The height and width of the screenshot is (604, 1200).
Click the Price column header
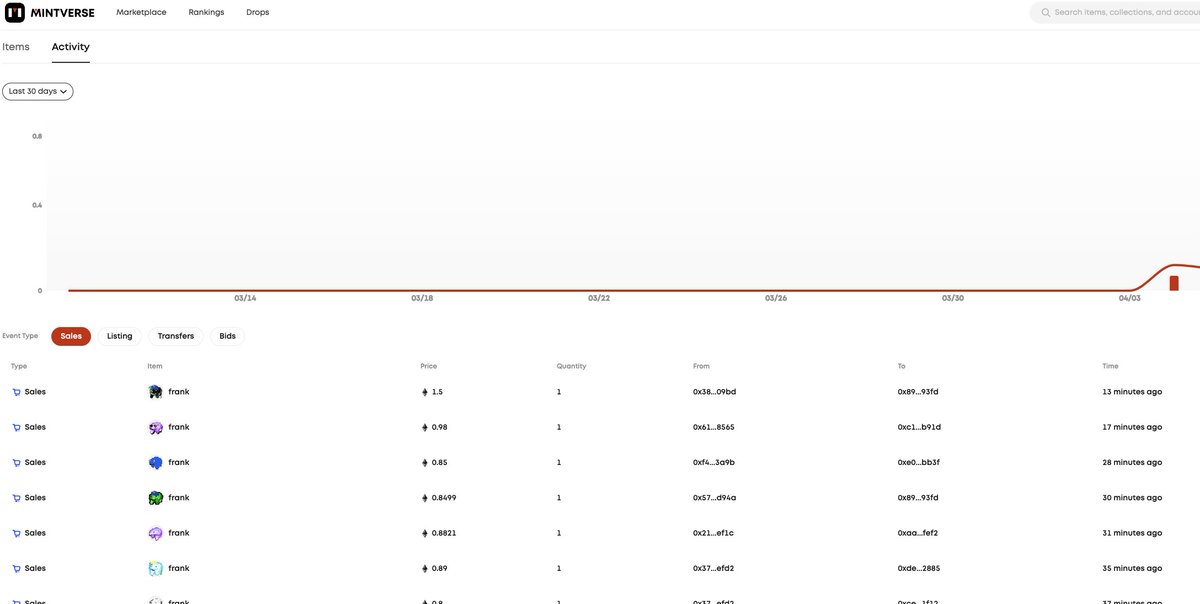[x=428, y=366]
